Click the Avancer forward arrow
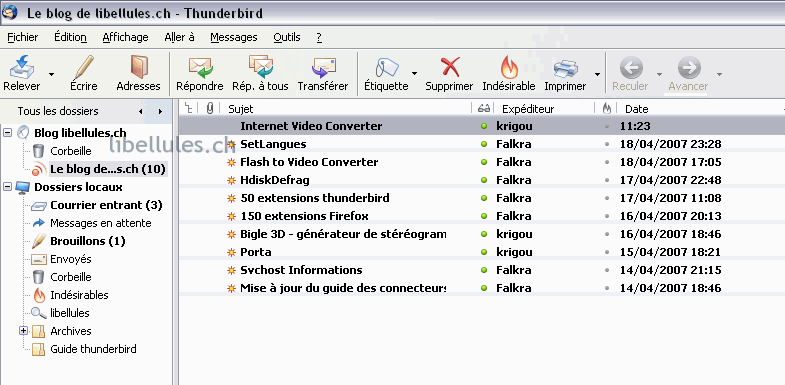 (x=689, y=68)
